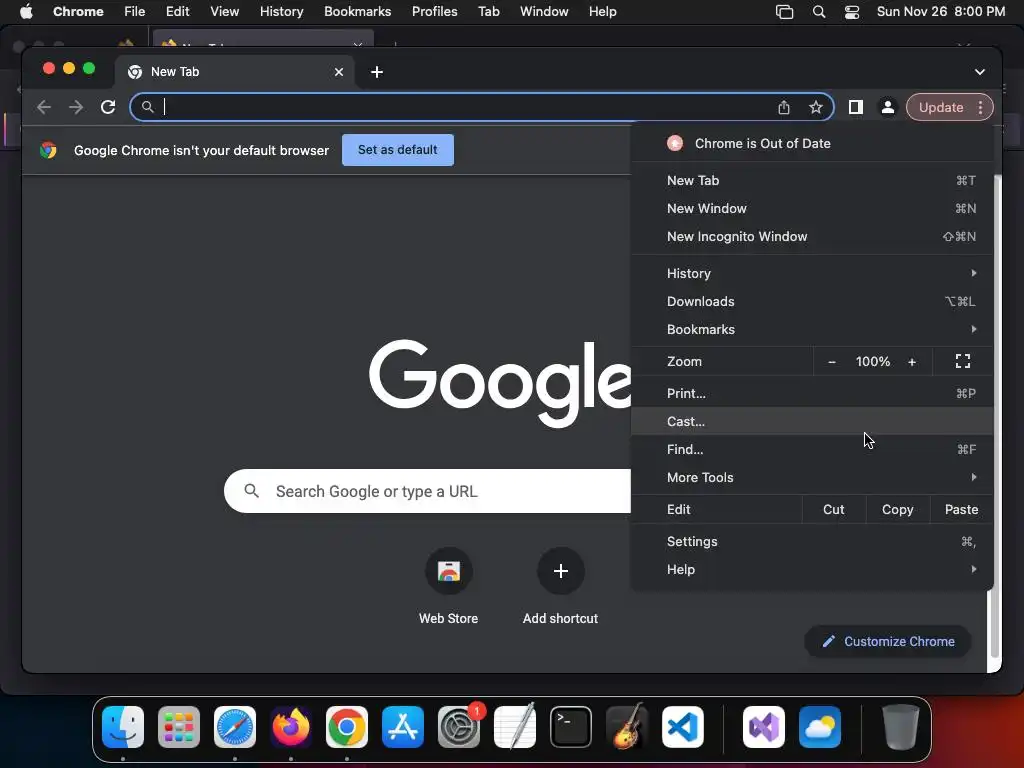Image resolution: width=1024 pixels, height=768 pixels.
Task: Click the page vertical scrollbar
Action: point(995,416)
